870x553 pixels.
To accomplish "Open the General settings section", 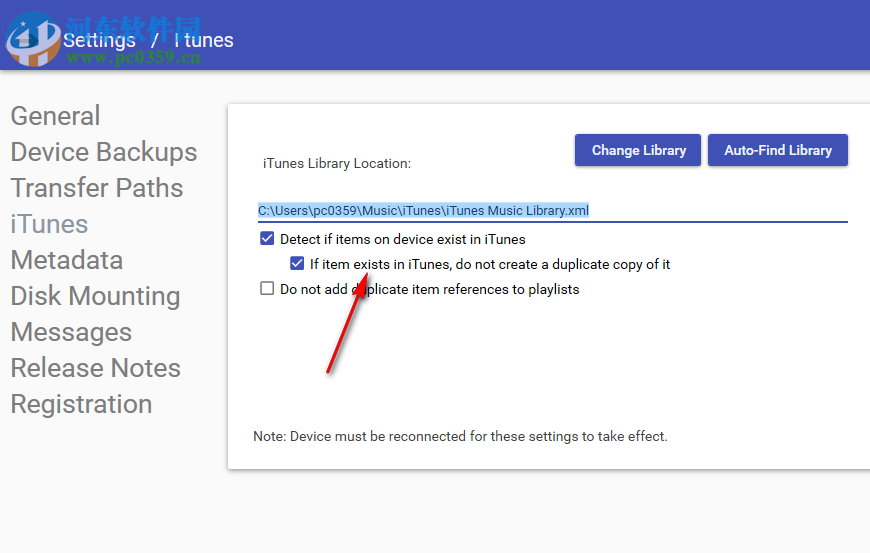I will [55, 116].
